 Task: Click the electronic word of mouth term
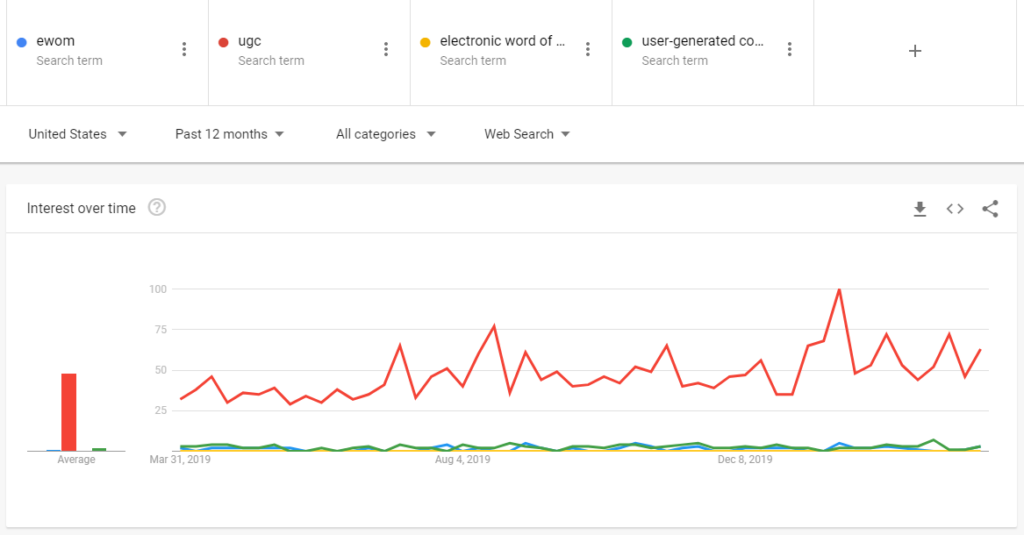click(502, 42)
